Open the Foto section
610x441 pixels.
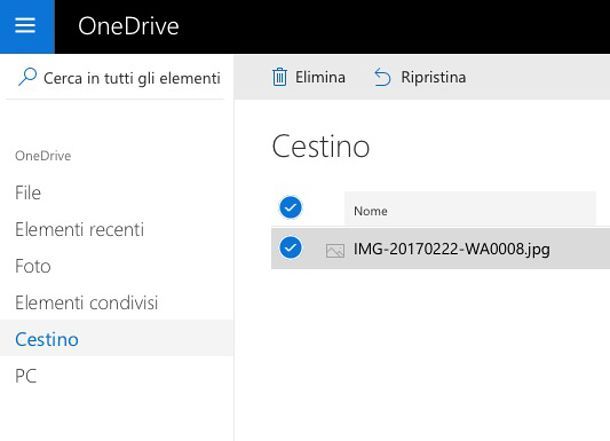[x=33, y=266]
